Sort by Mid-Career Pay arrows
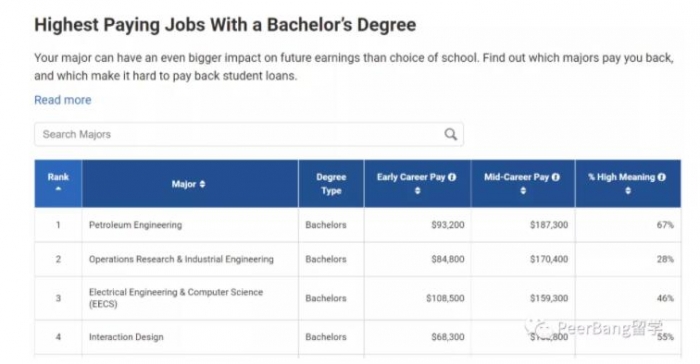Screen dimensions: 700x364 (523, 191)
